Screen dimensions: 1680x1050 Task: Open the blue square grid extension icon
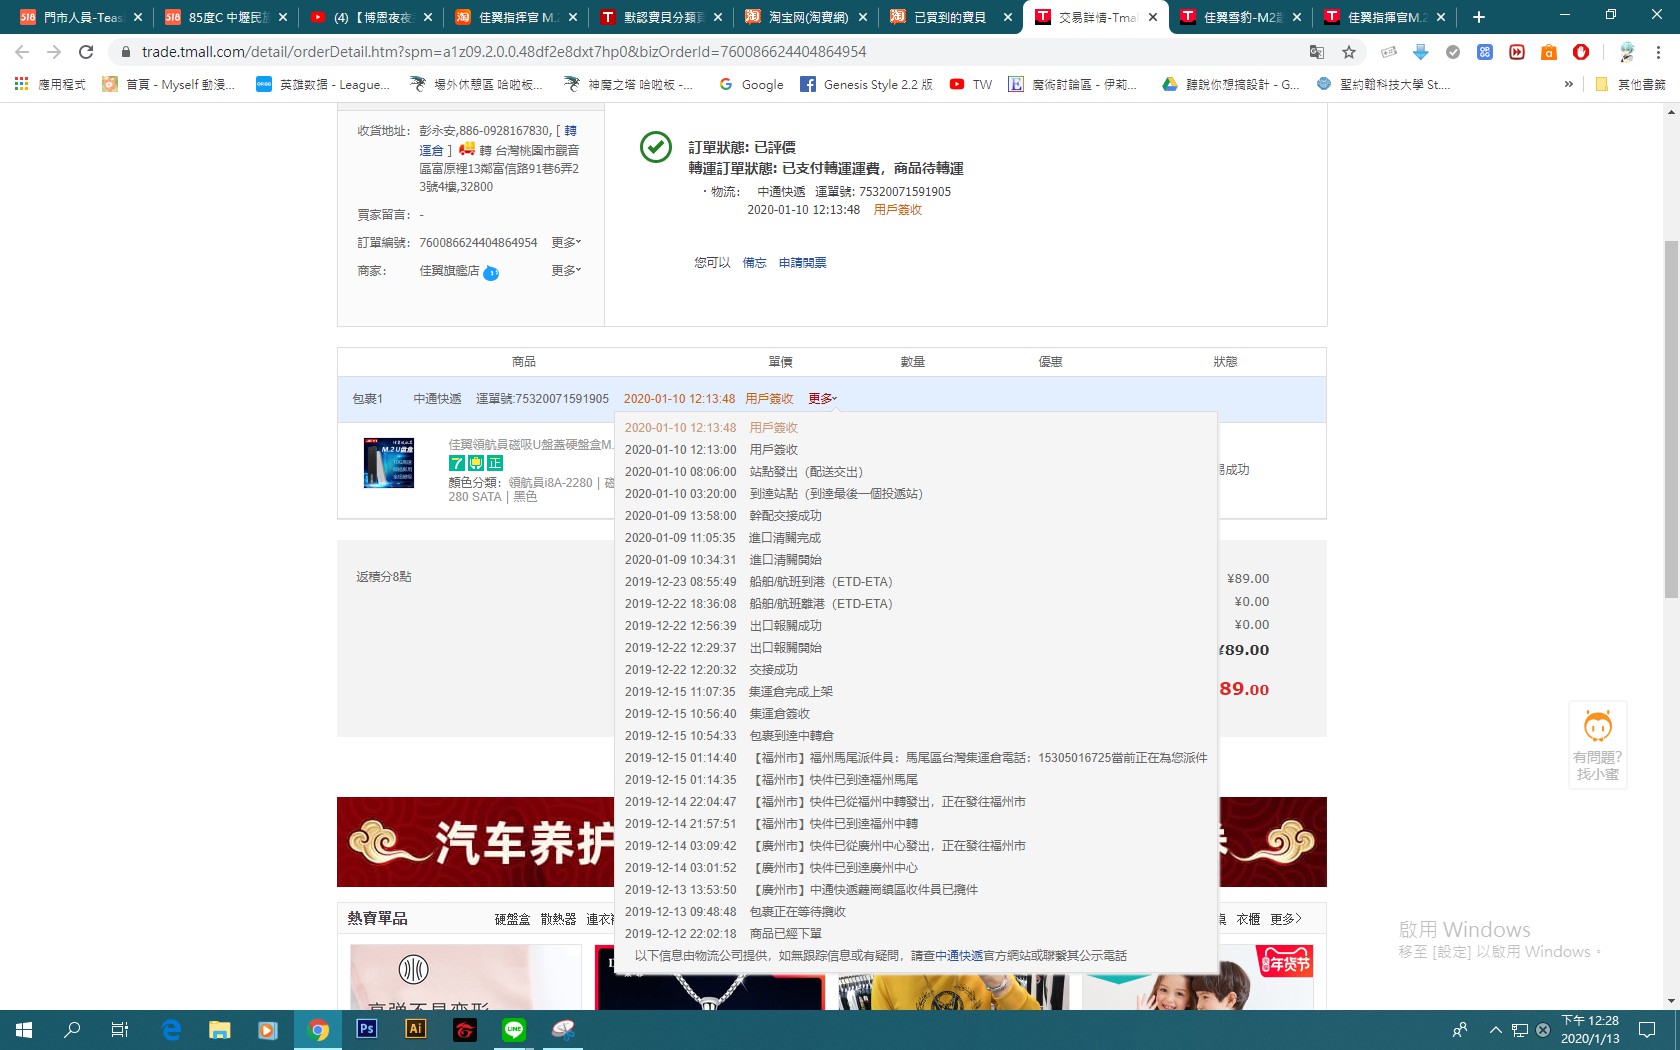point(1485,52)
